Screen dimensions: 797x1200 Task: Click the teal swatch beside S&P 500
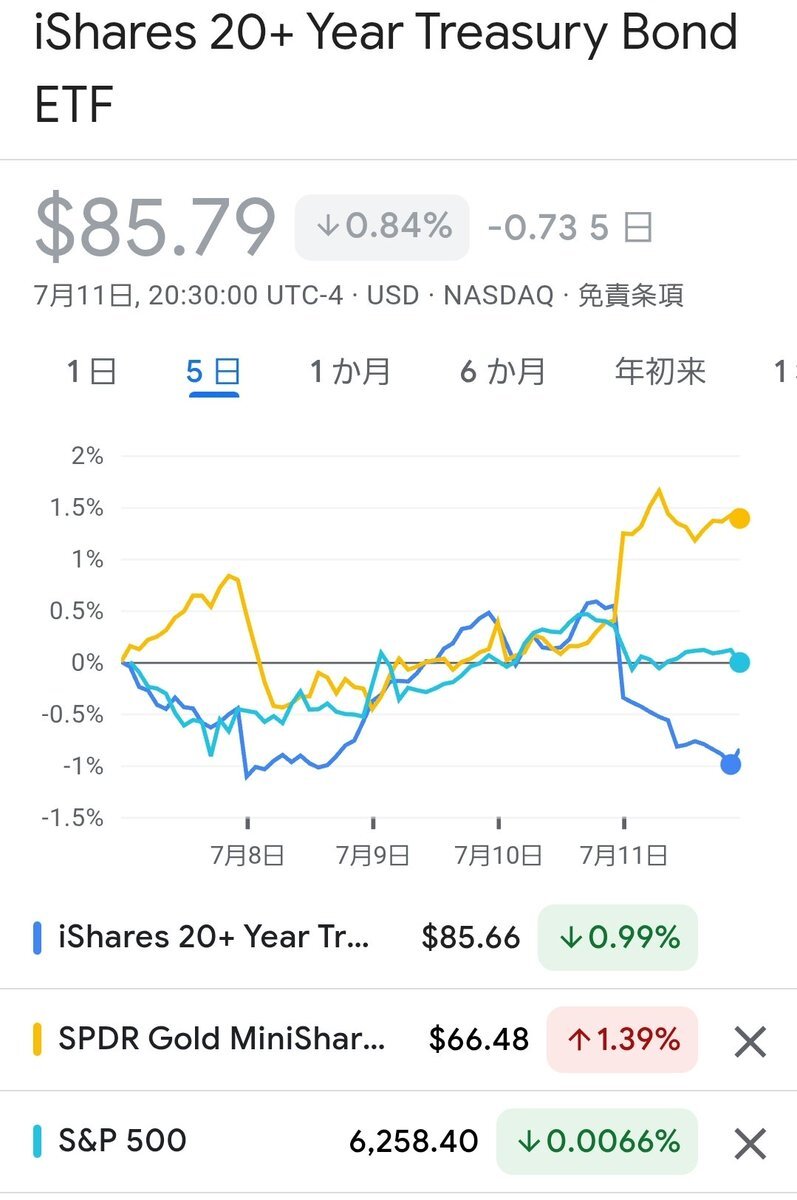[x=38, y=1141]
